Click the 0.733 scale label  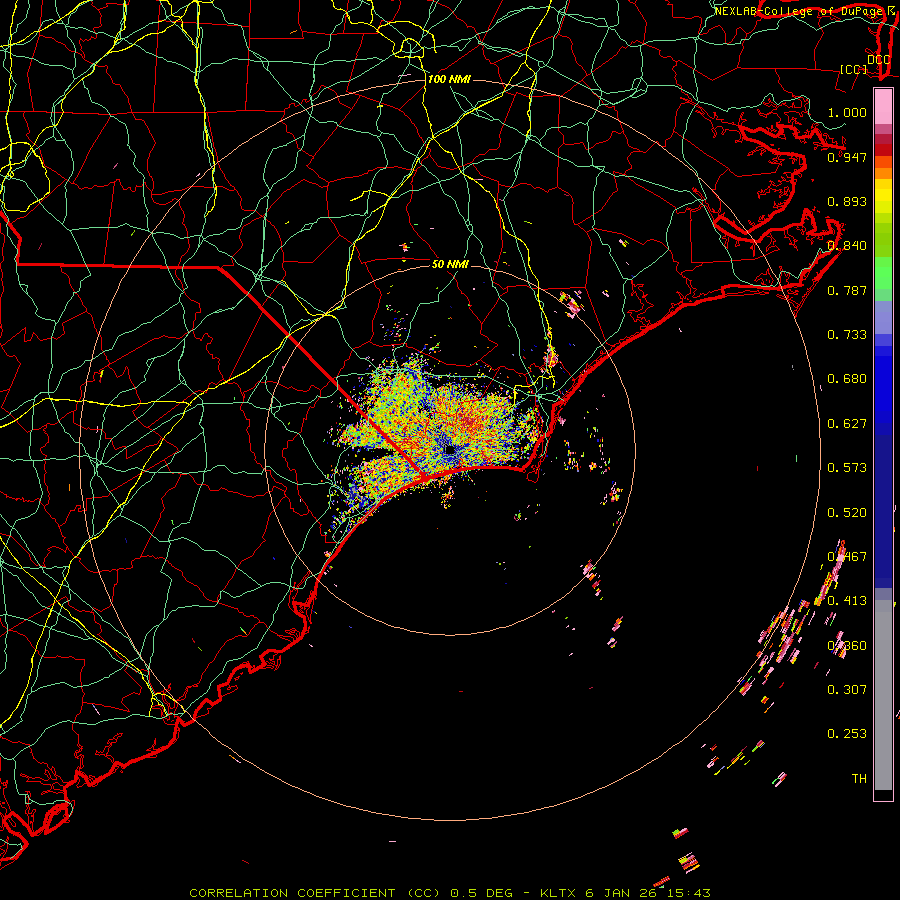pyautogui.click(x=847, y=335)
